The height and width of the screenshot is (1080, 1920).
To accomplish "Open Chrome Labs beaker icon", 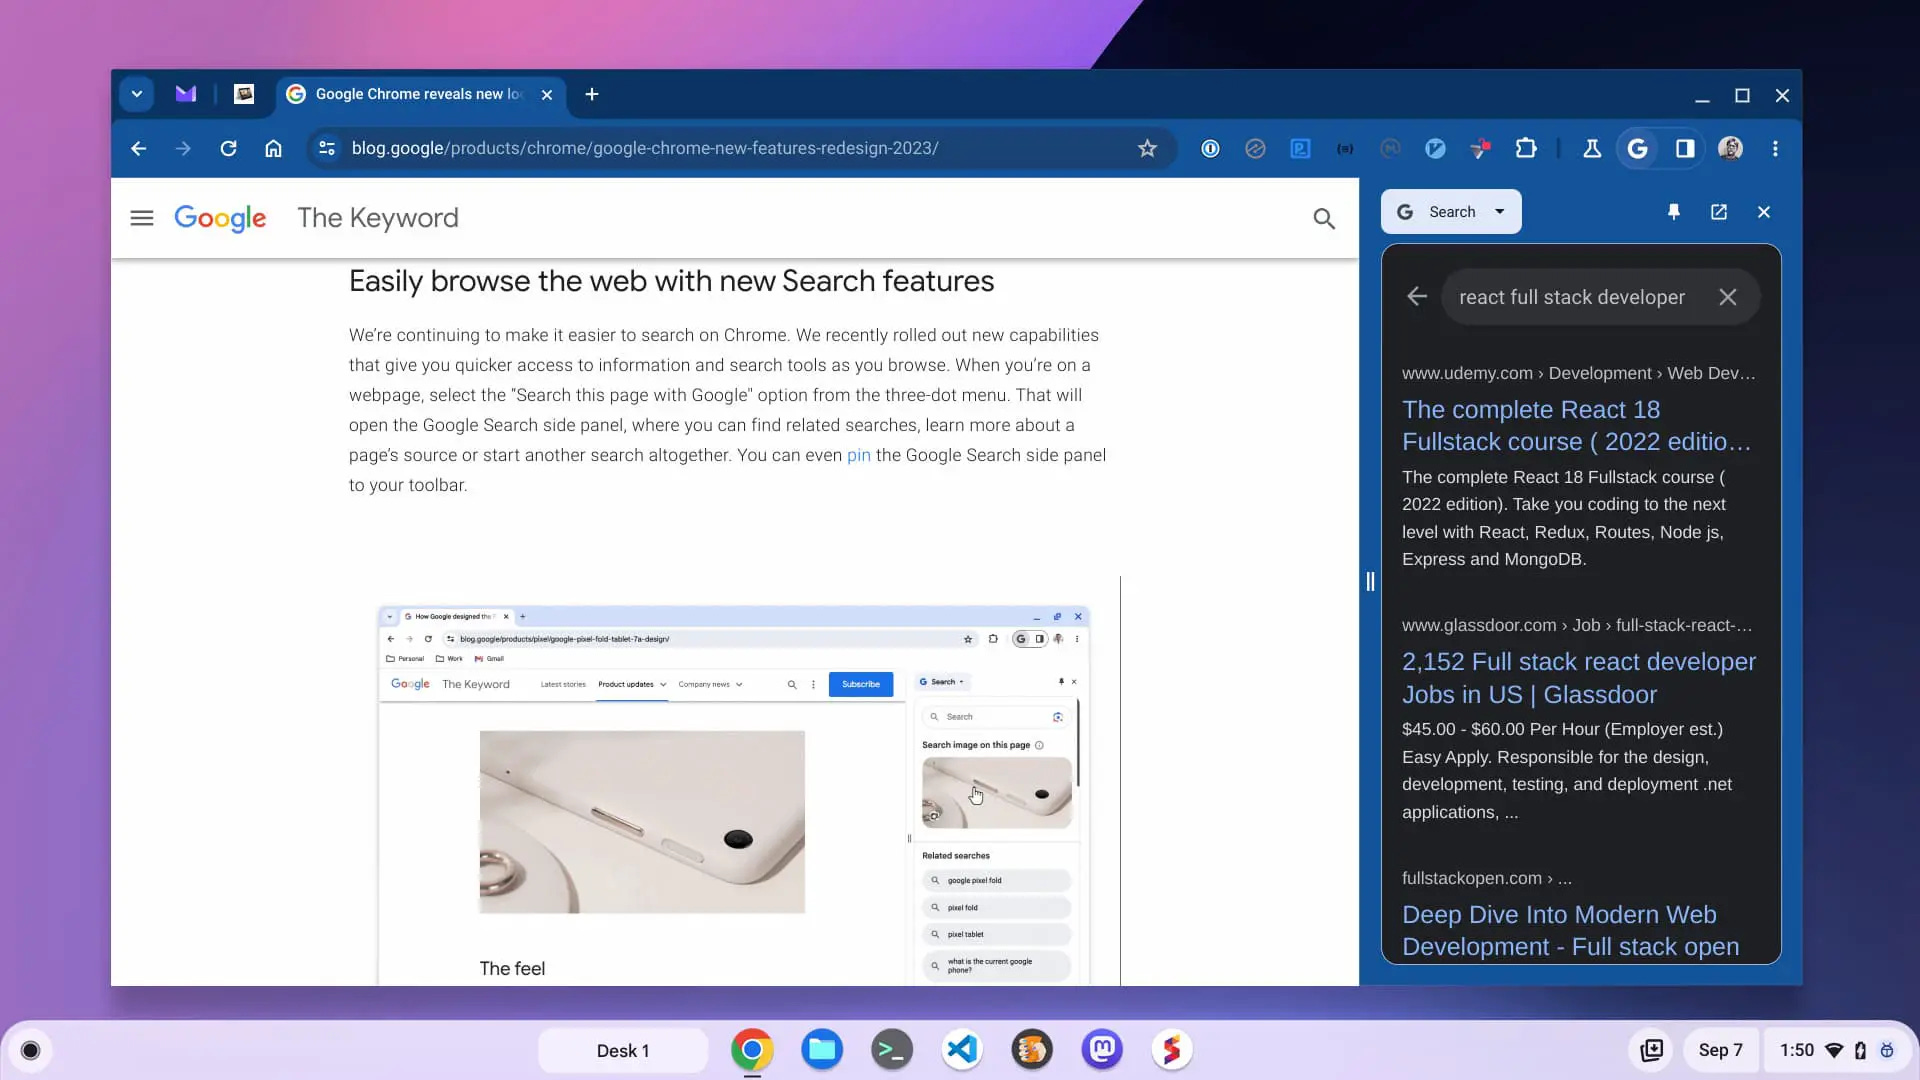I will pos(1592,149).
